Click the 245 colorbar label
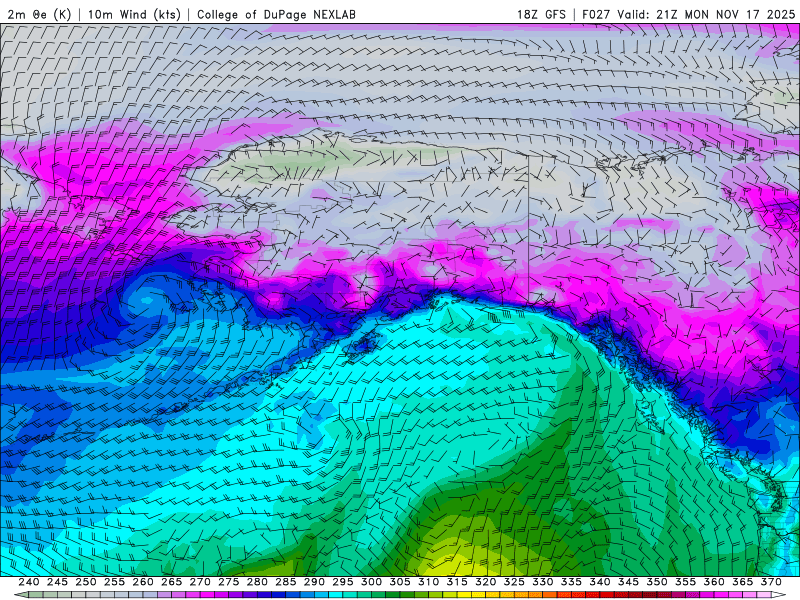This screenshot has width=800, height=600. click(x=57, y=582)
